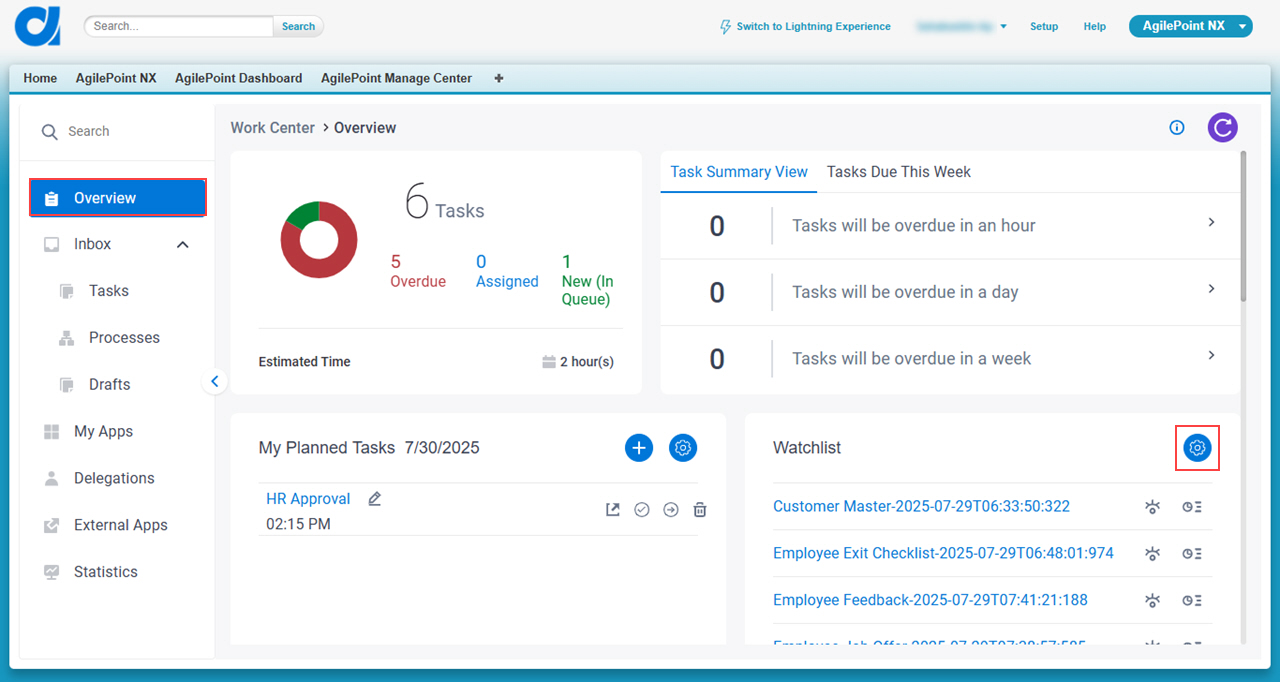Viewport: 1280px width, 682px height.
Task: Click the Processes sidebar icon
Action: (x=67, y=338)
